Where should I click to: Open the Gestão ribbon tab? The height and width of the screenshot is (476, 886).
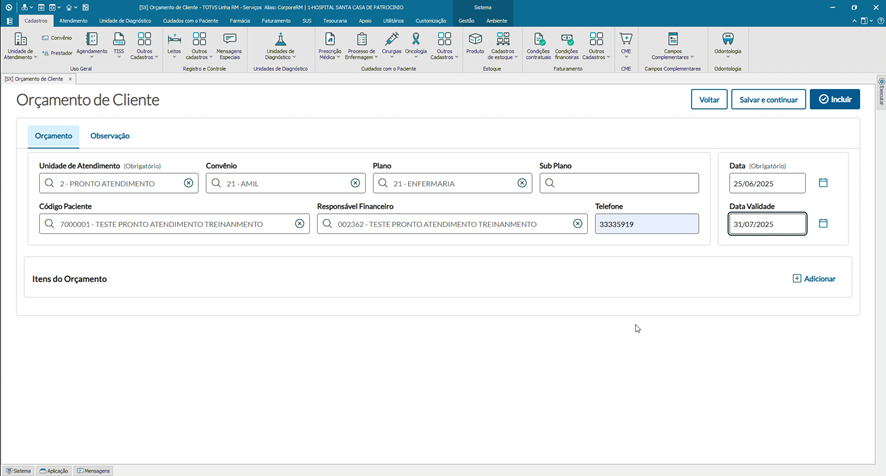466,21
